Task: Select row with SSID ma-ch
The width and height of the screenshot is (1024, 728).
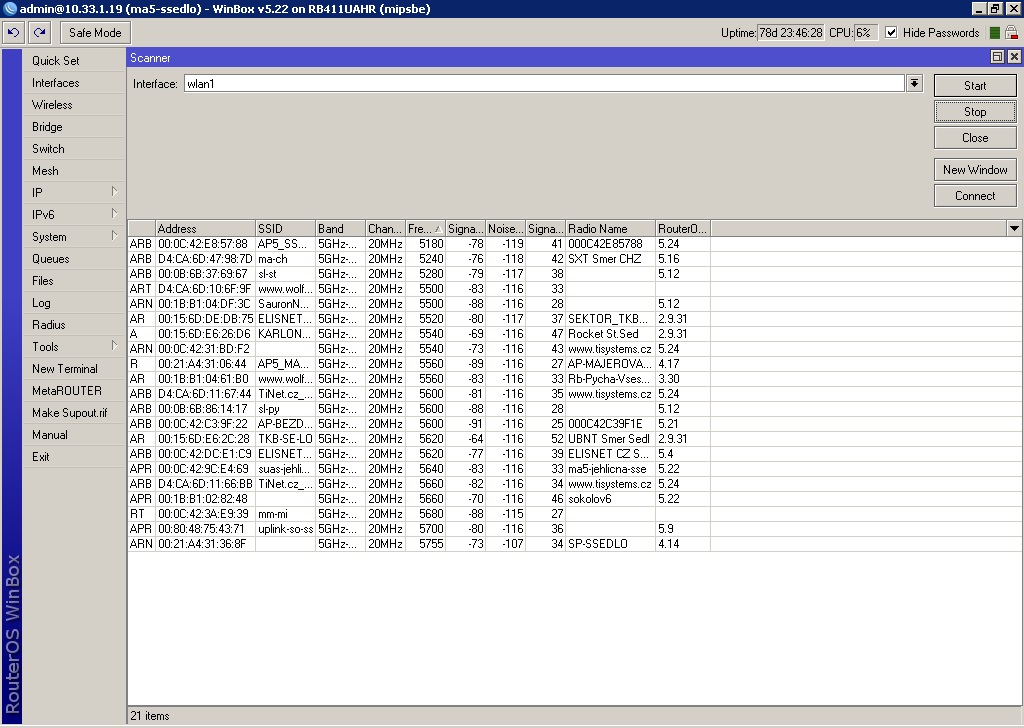Action: point(575,259)
